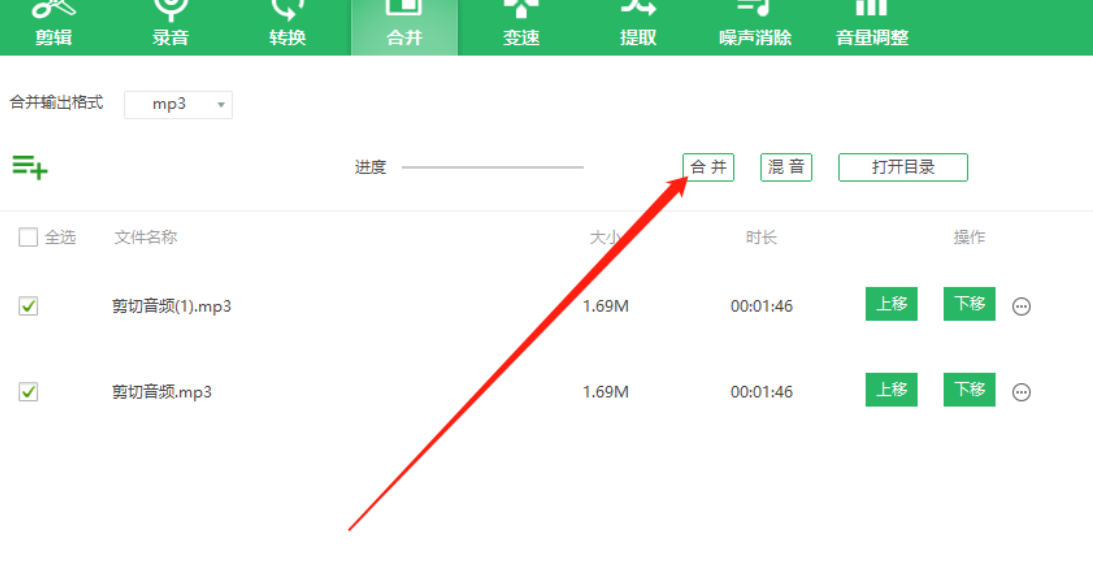Uncheck the 剪切音频(1).mp3 checkbox
The width and height of the screenshot is (1093, 569).
(28, 306)
